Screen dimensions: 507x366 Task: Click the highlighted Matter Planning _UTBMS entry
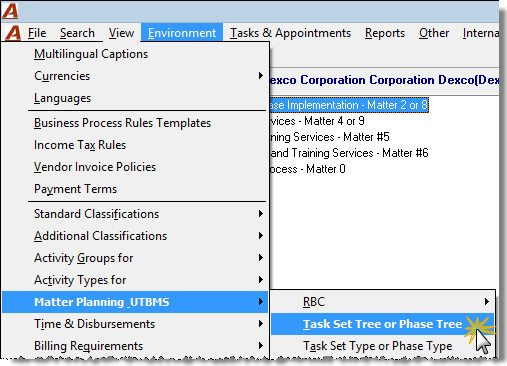pyautogui.click(x=135, y=302)
